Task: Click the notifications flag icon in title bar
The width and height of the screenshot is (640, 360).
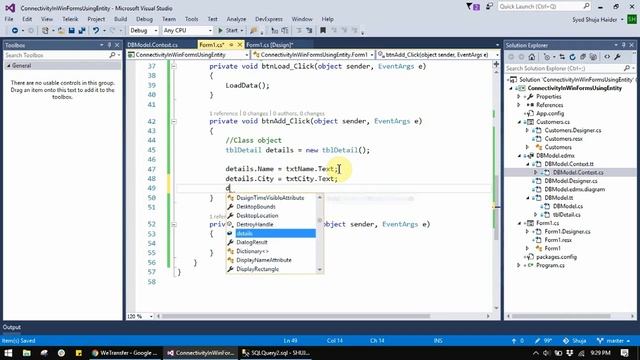Action: 473,7
